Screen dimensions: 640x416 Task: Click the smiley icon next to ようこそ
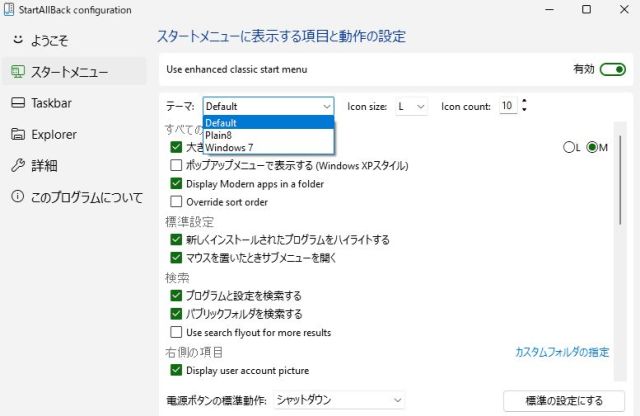coord(18,40)
